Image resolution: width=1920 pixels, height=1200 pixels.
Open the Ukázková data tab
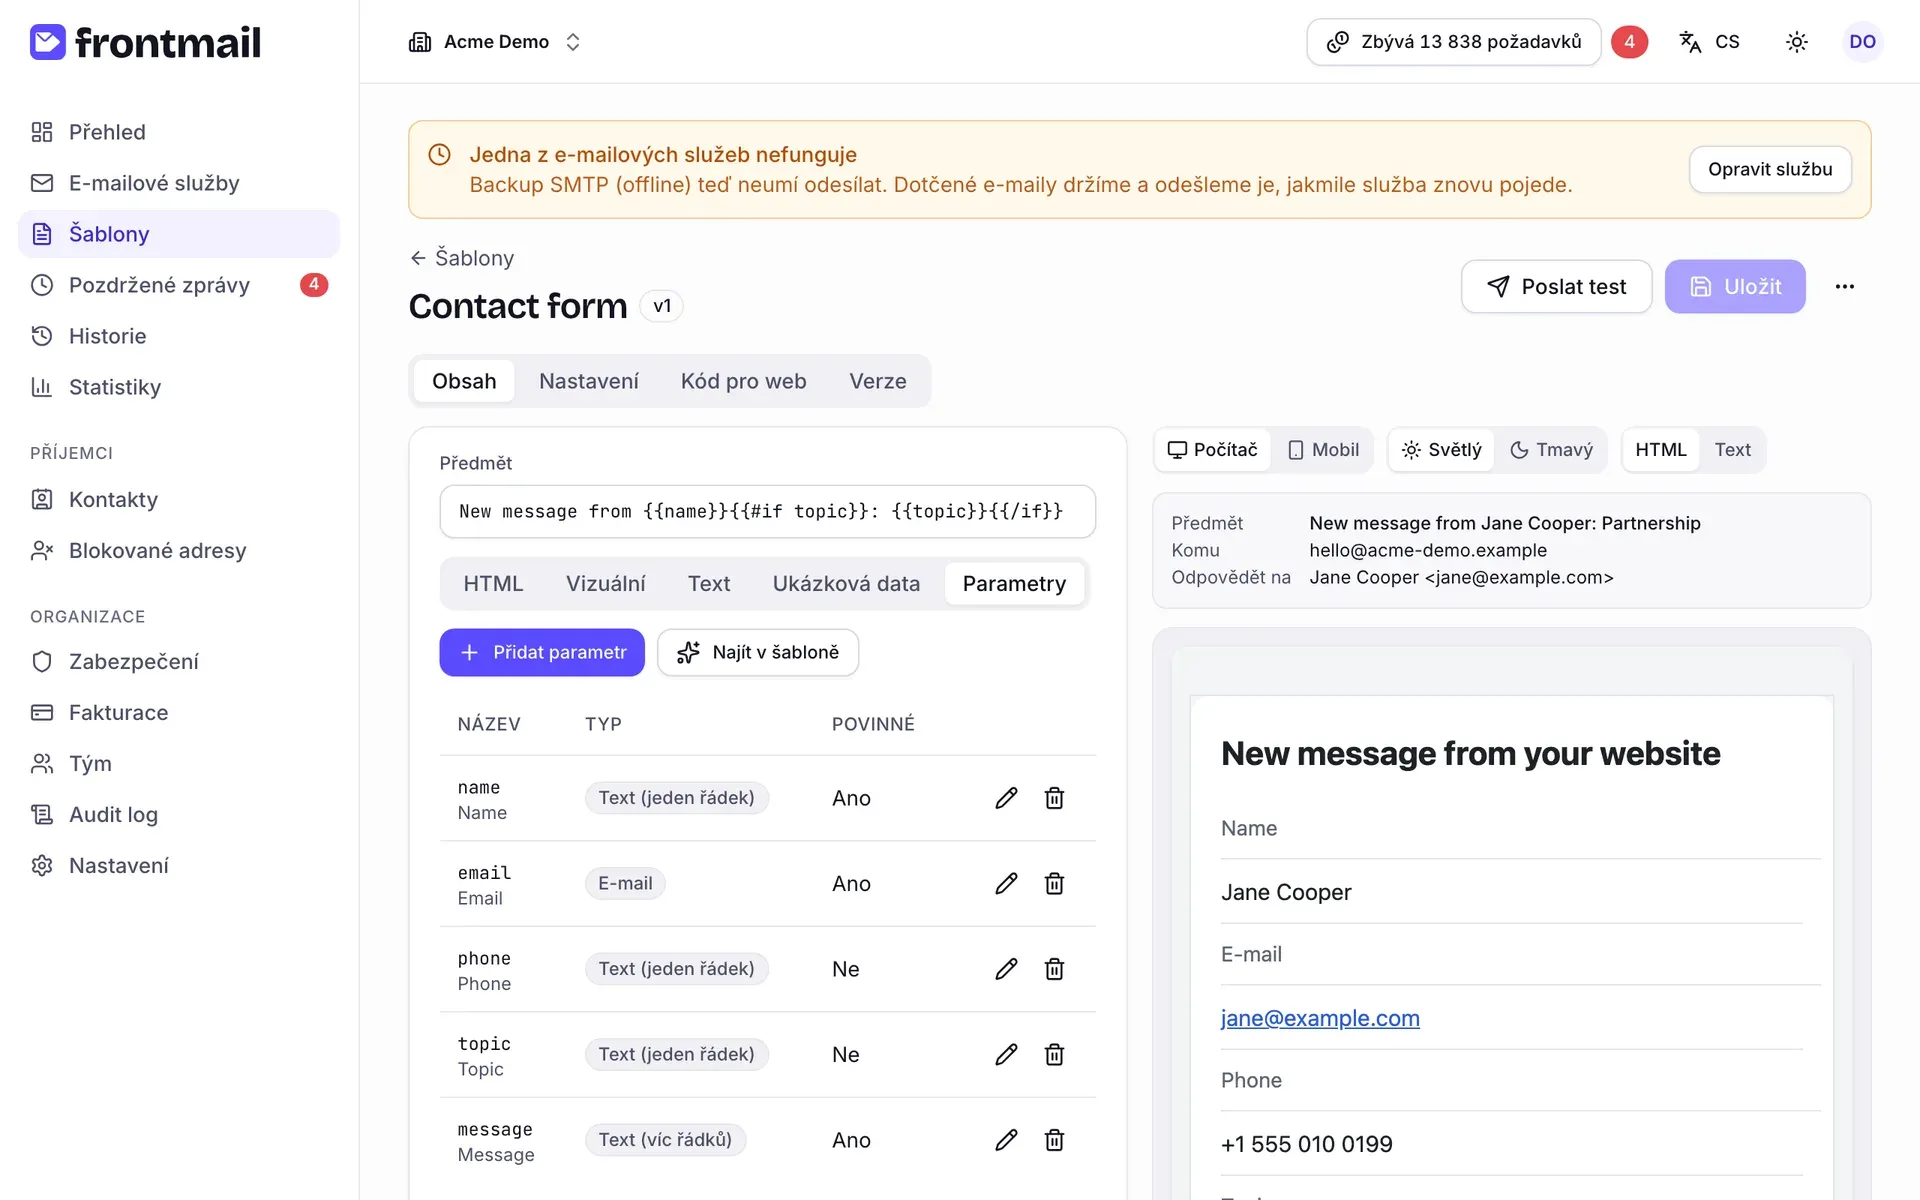pyautogui.click(x=847, y=584)
